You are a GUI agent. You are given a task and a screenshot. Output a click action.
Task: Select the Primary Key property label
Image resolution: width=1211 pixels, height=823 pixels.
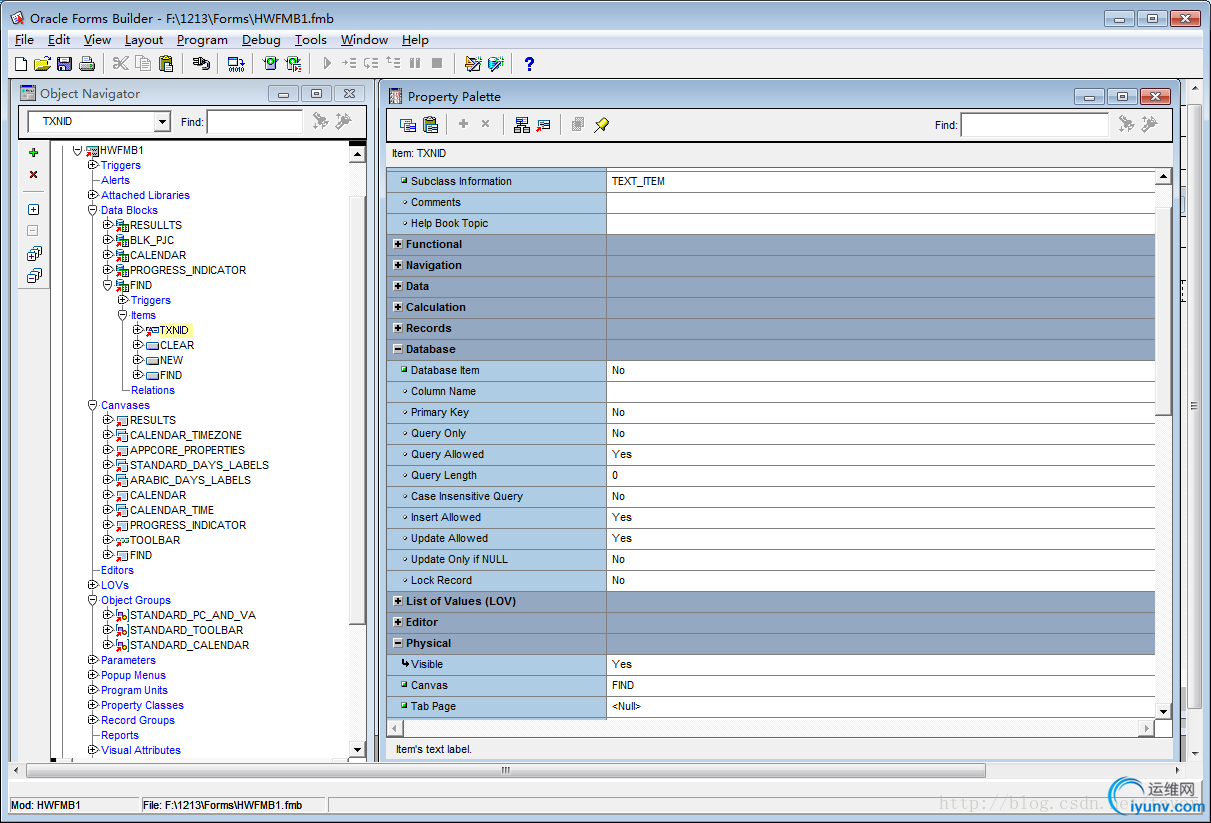[440, 412]
